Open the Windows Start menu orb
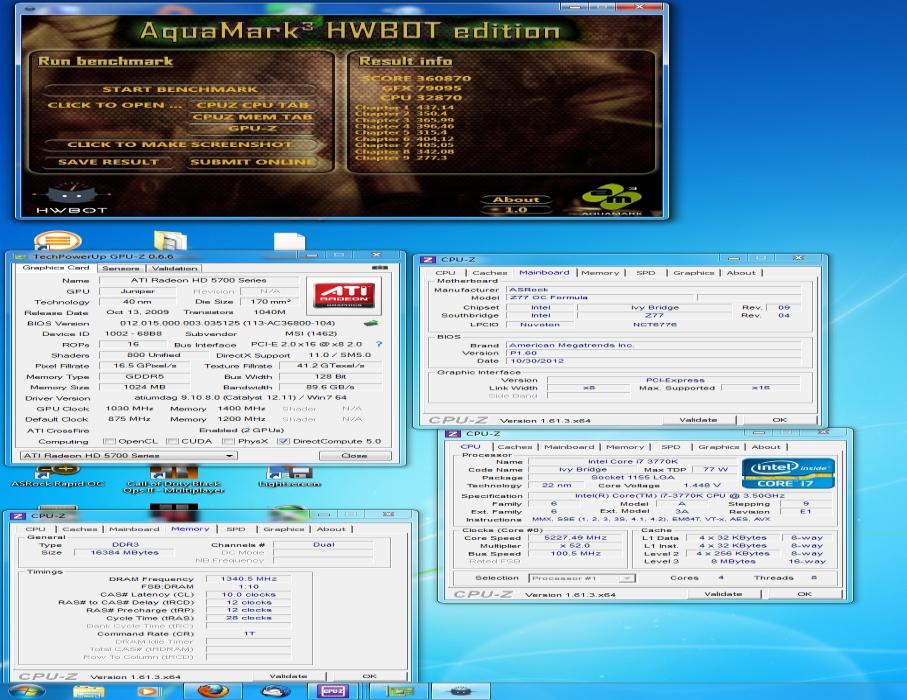Viewport: 907px width, 700px height. (x=27, y=691)
